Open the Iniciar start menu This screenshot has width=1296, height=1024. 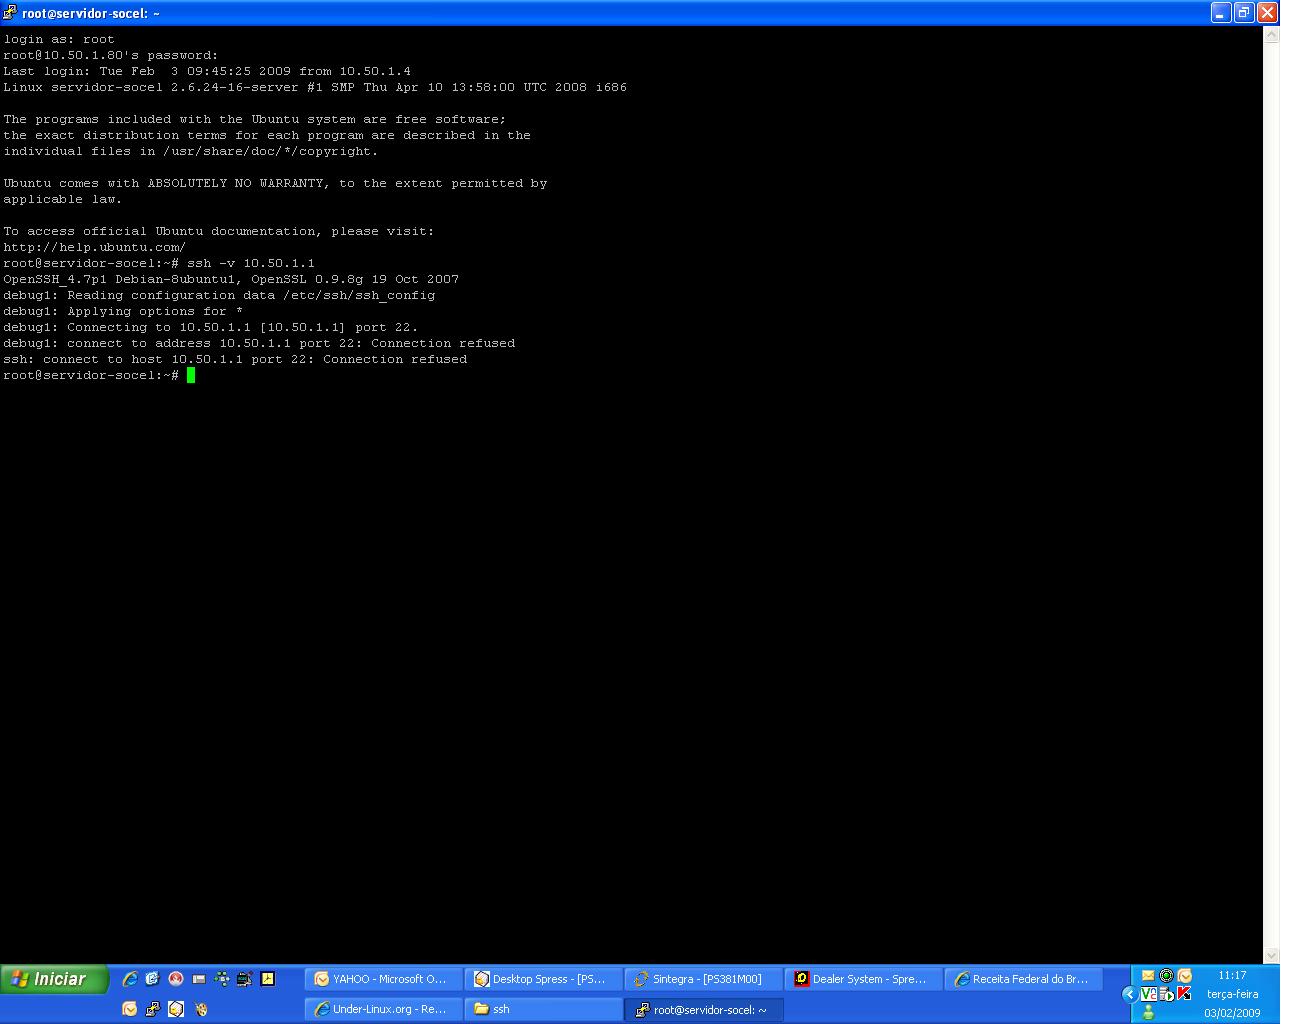coord(54,979)
